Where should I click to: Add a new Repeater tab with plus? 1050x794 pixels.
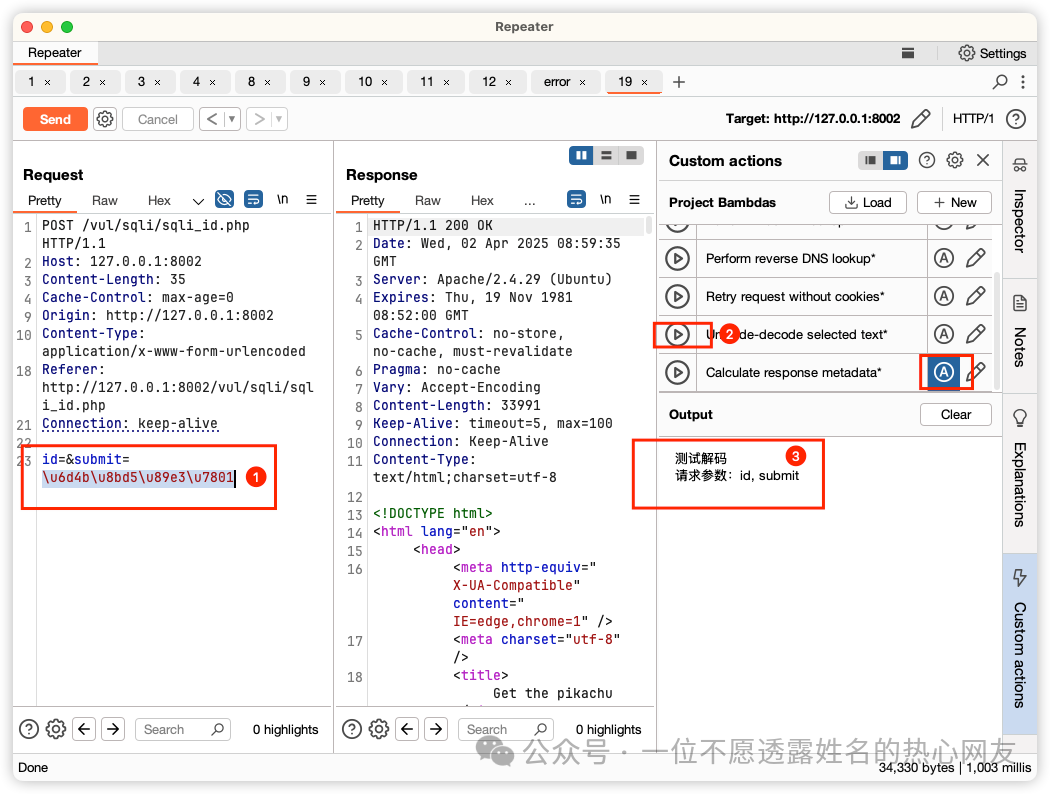click(679, 82)
